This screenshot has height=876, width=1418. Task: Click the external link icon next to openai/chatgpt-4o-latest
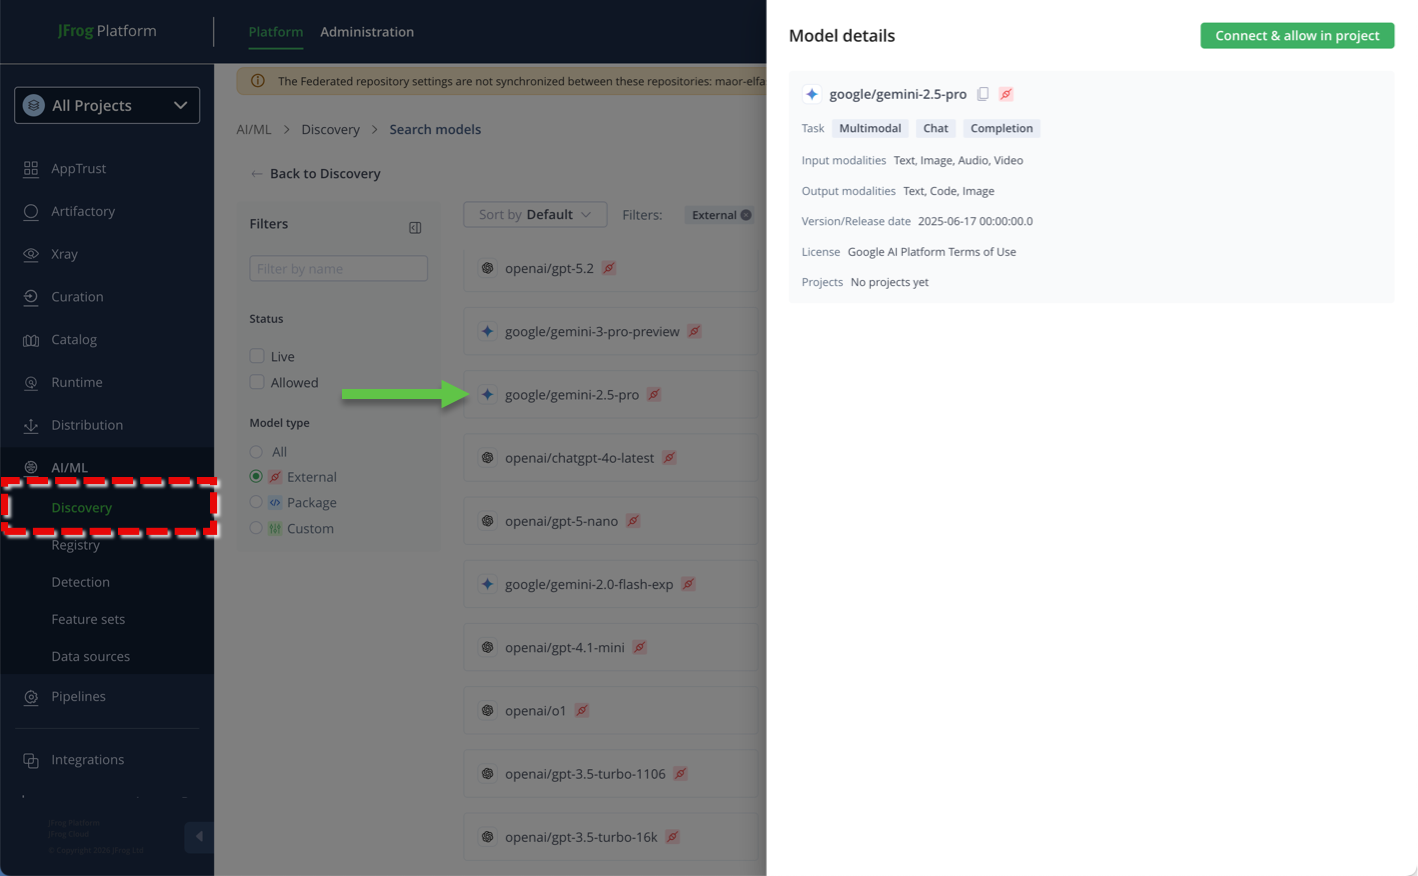pyautogui.click(x=669, y=458)
